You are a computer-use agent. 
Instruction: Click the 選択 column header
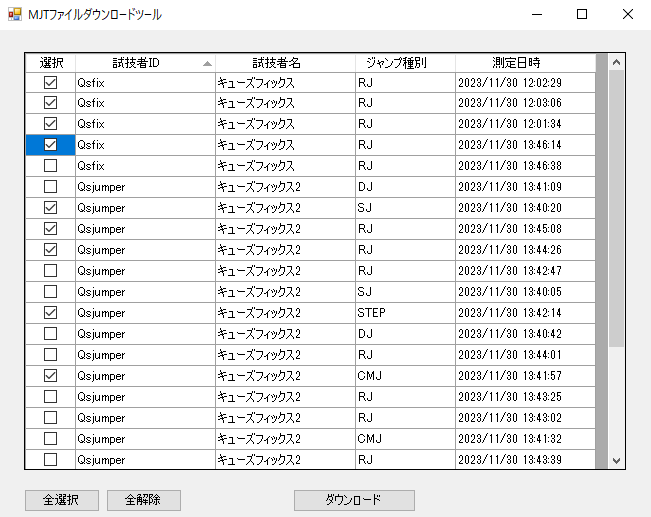point(50,63)
